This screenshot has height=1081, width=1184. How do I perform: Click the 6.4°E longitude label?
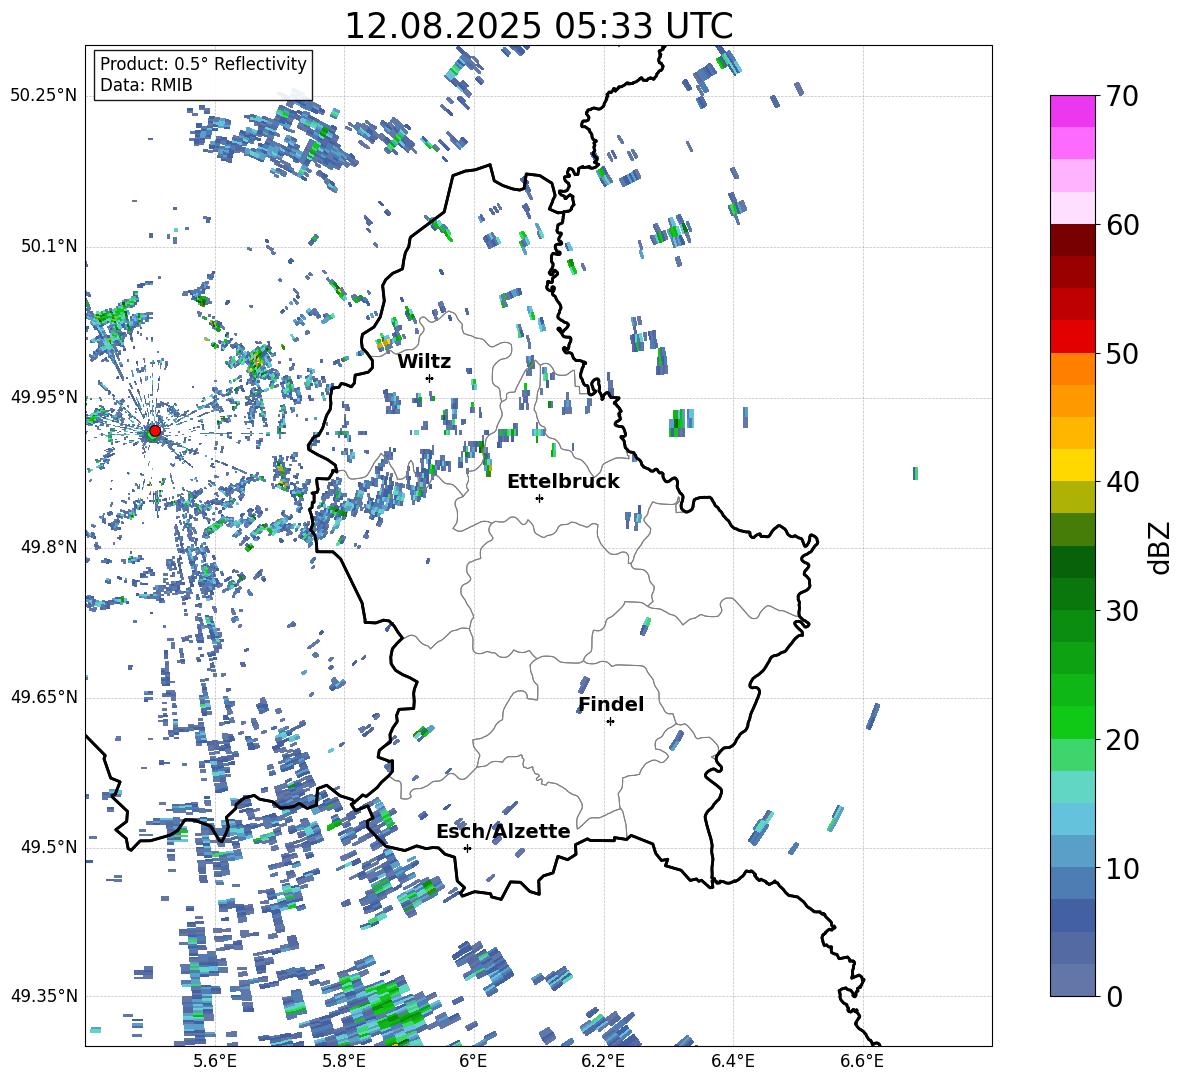(732, 1061)
